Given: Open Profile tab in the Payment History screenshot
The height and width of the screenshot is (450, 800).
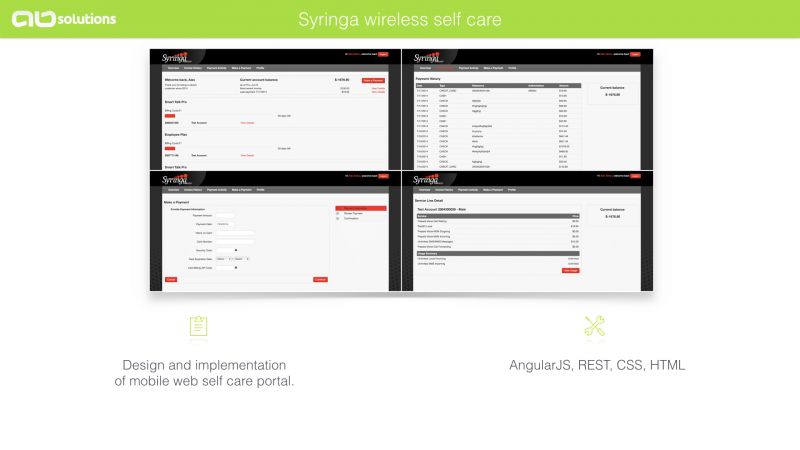Looking at the screenshot, I should point(512,68).
